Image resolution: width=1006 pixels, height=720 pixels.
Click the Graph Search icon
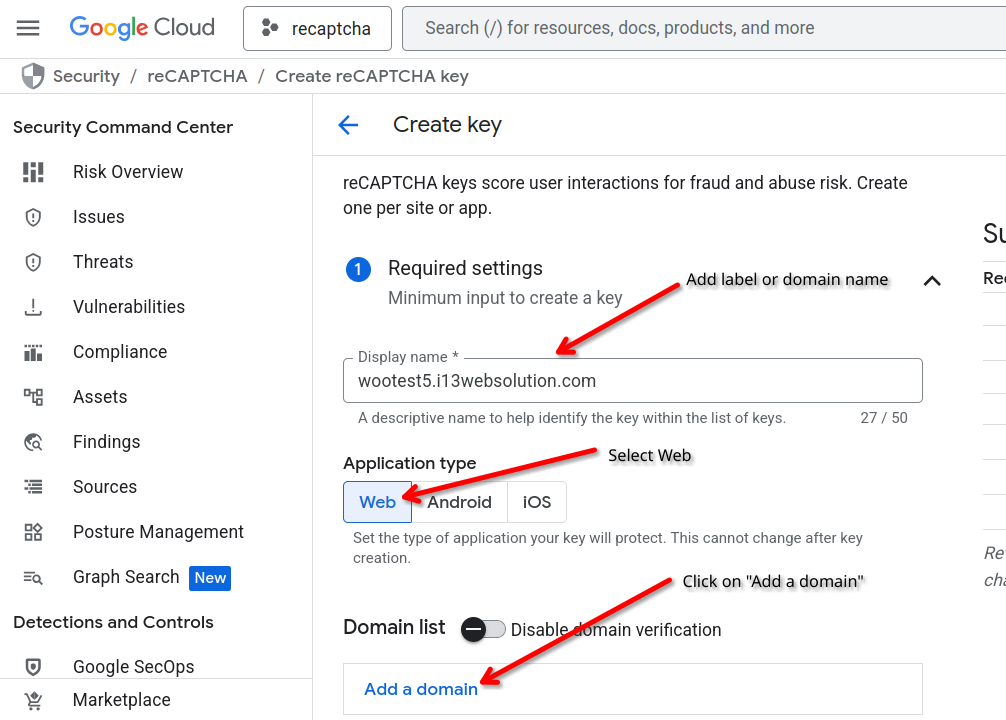[x=33, y=578]
